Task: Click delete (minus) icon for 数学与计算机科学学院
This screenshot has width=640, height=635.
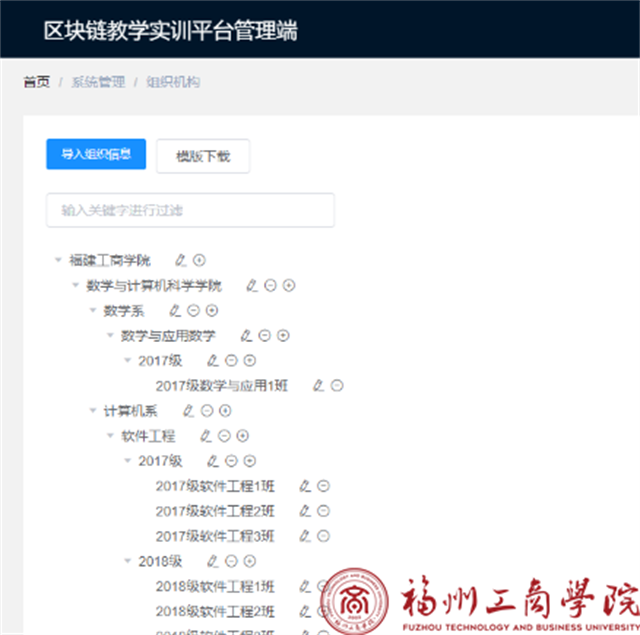Action: pyautogui.click(x=271, y=285)
